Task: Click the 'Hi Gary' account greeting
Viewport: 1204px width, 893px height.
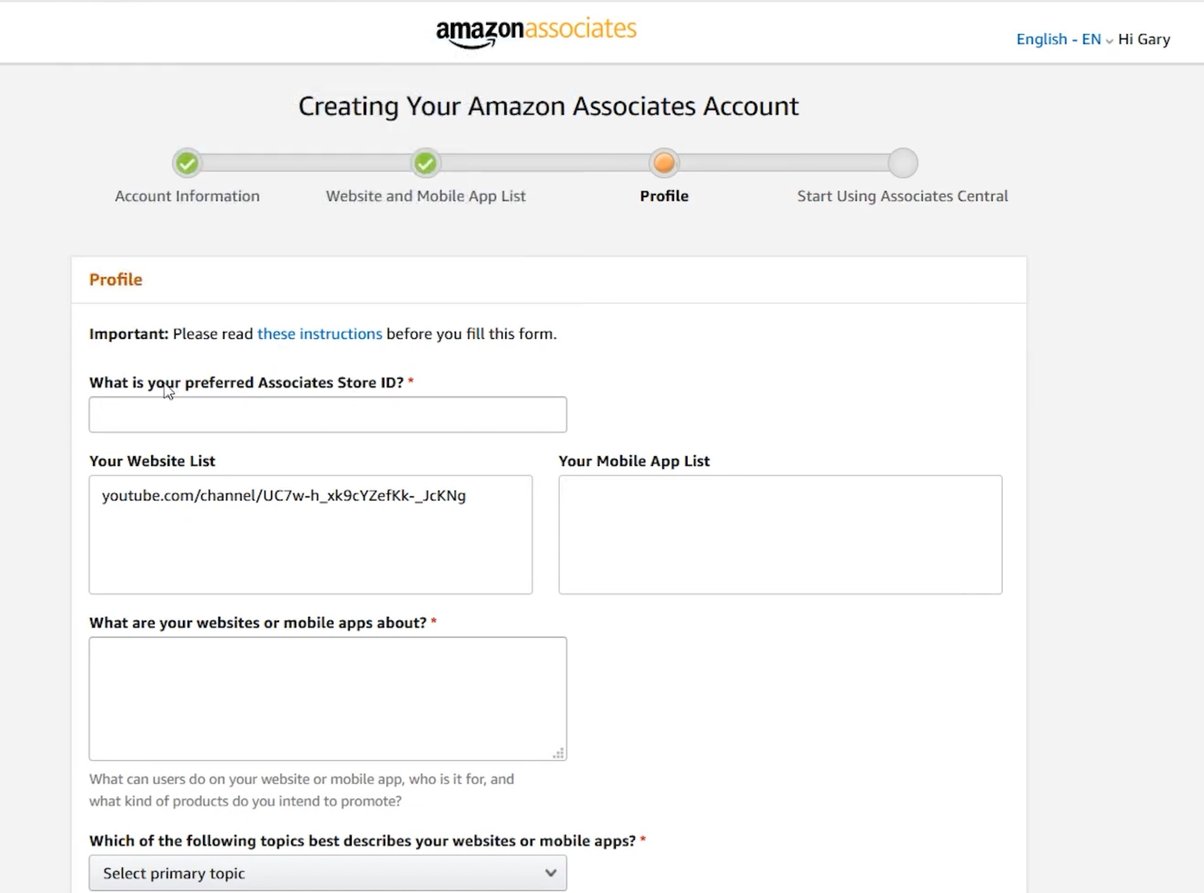Action: (x=1144, y=39)
